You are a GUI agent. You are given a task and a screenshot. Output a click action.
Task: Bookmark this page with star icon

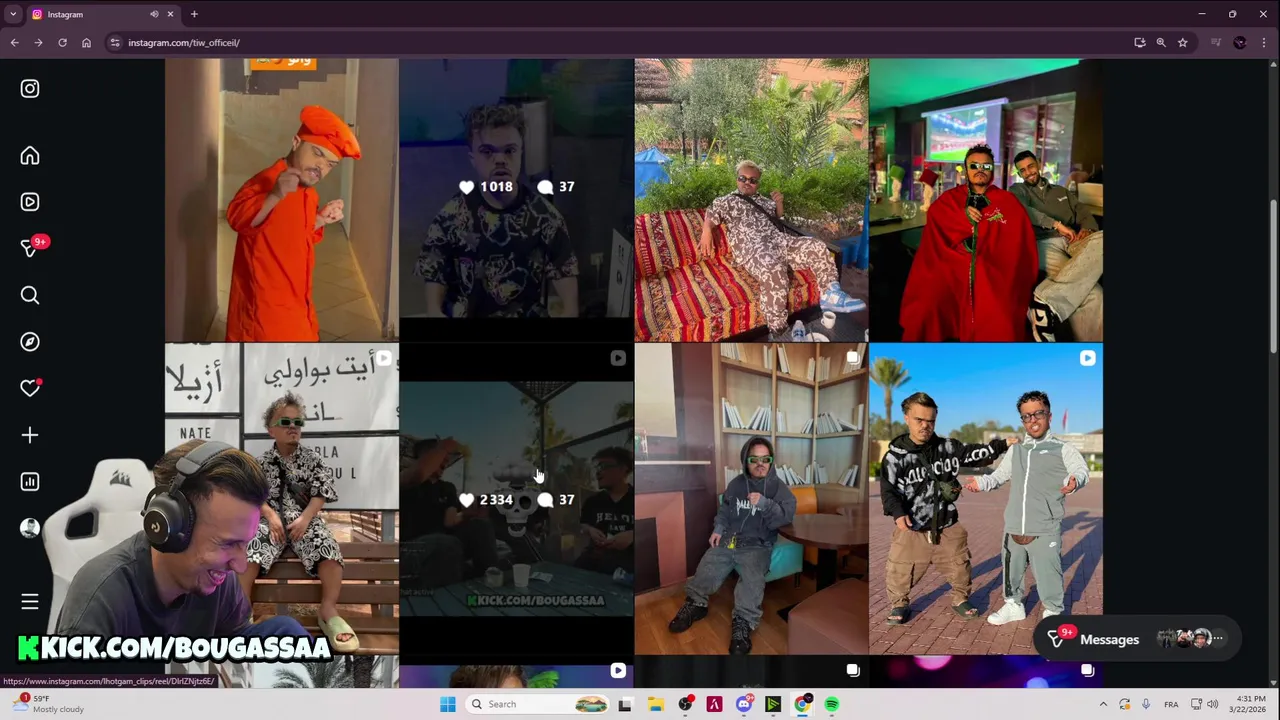pos(1182,43)
